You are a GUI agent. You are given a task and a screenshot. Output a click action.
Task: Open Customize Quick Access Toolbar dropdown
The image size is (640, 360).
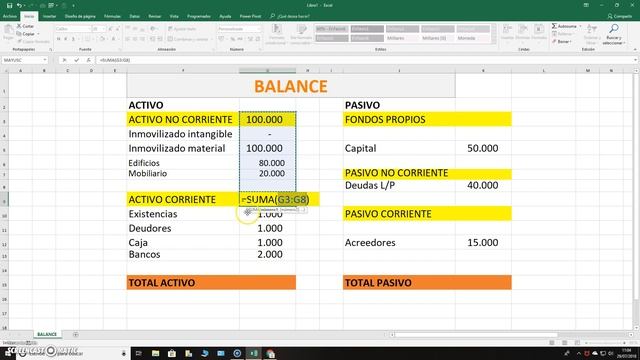pyautogui.click(x=73, y=5)
